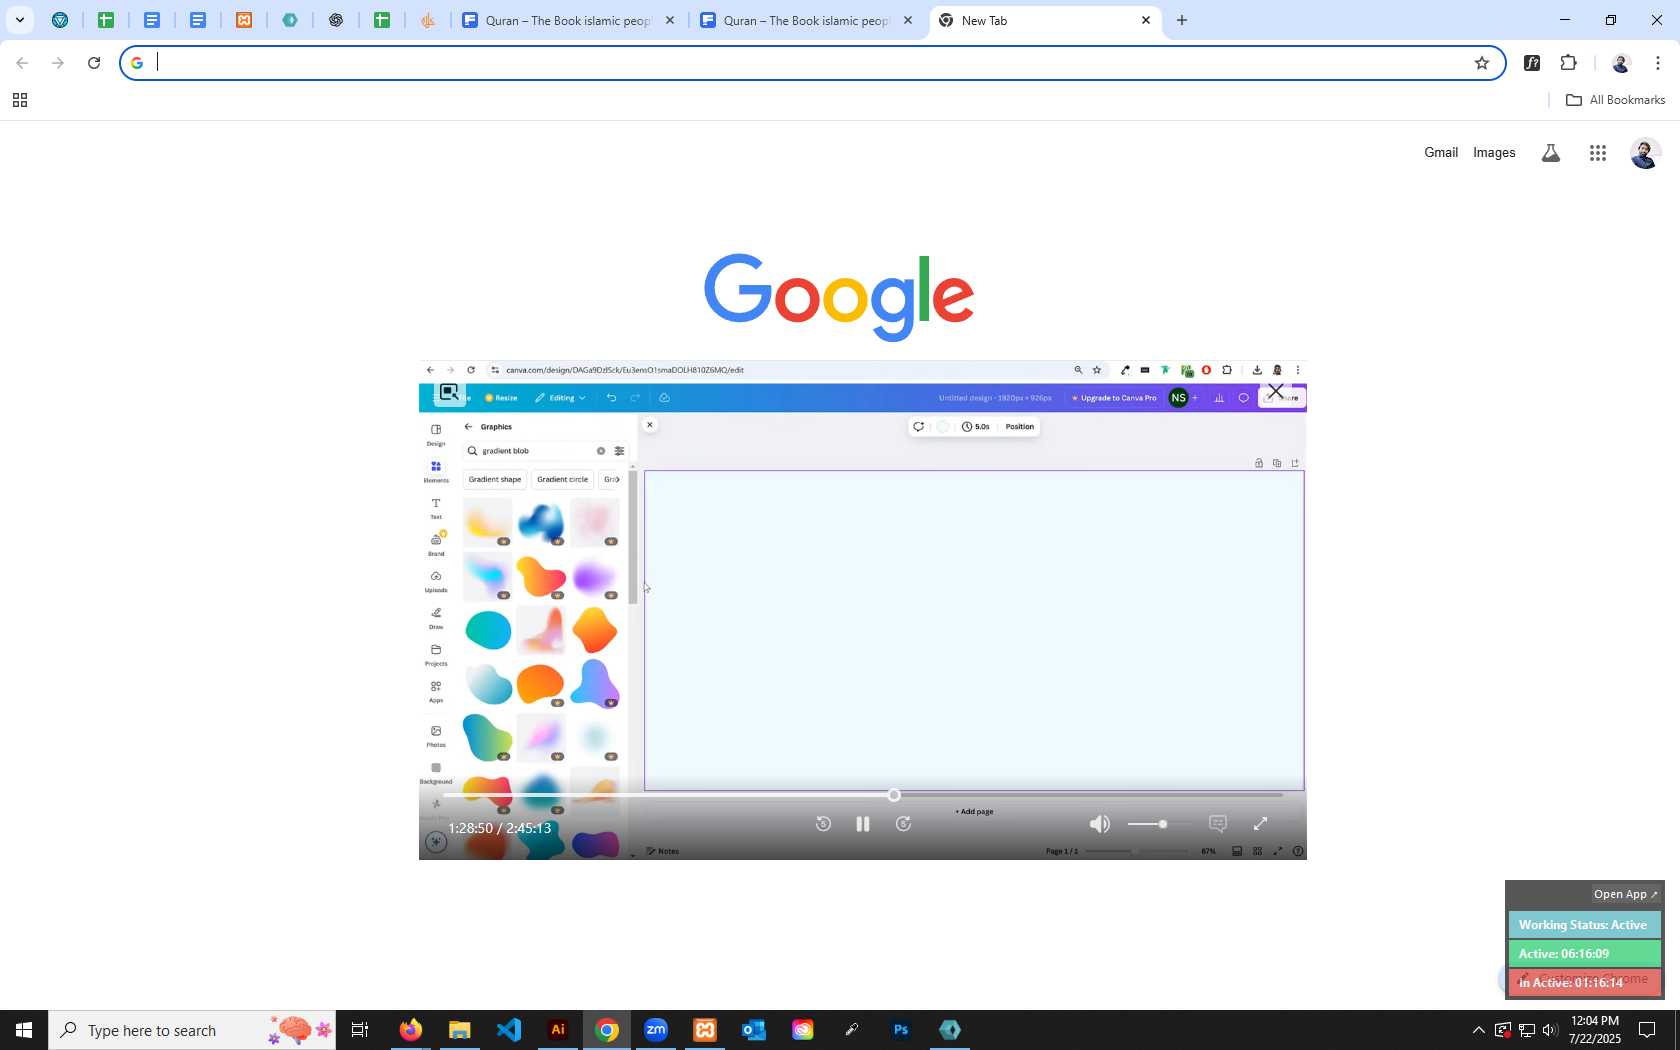
Task: Expand the video to full screen
Action: [1260, 824]
